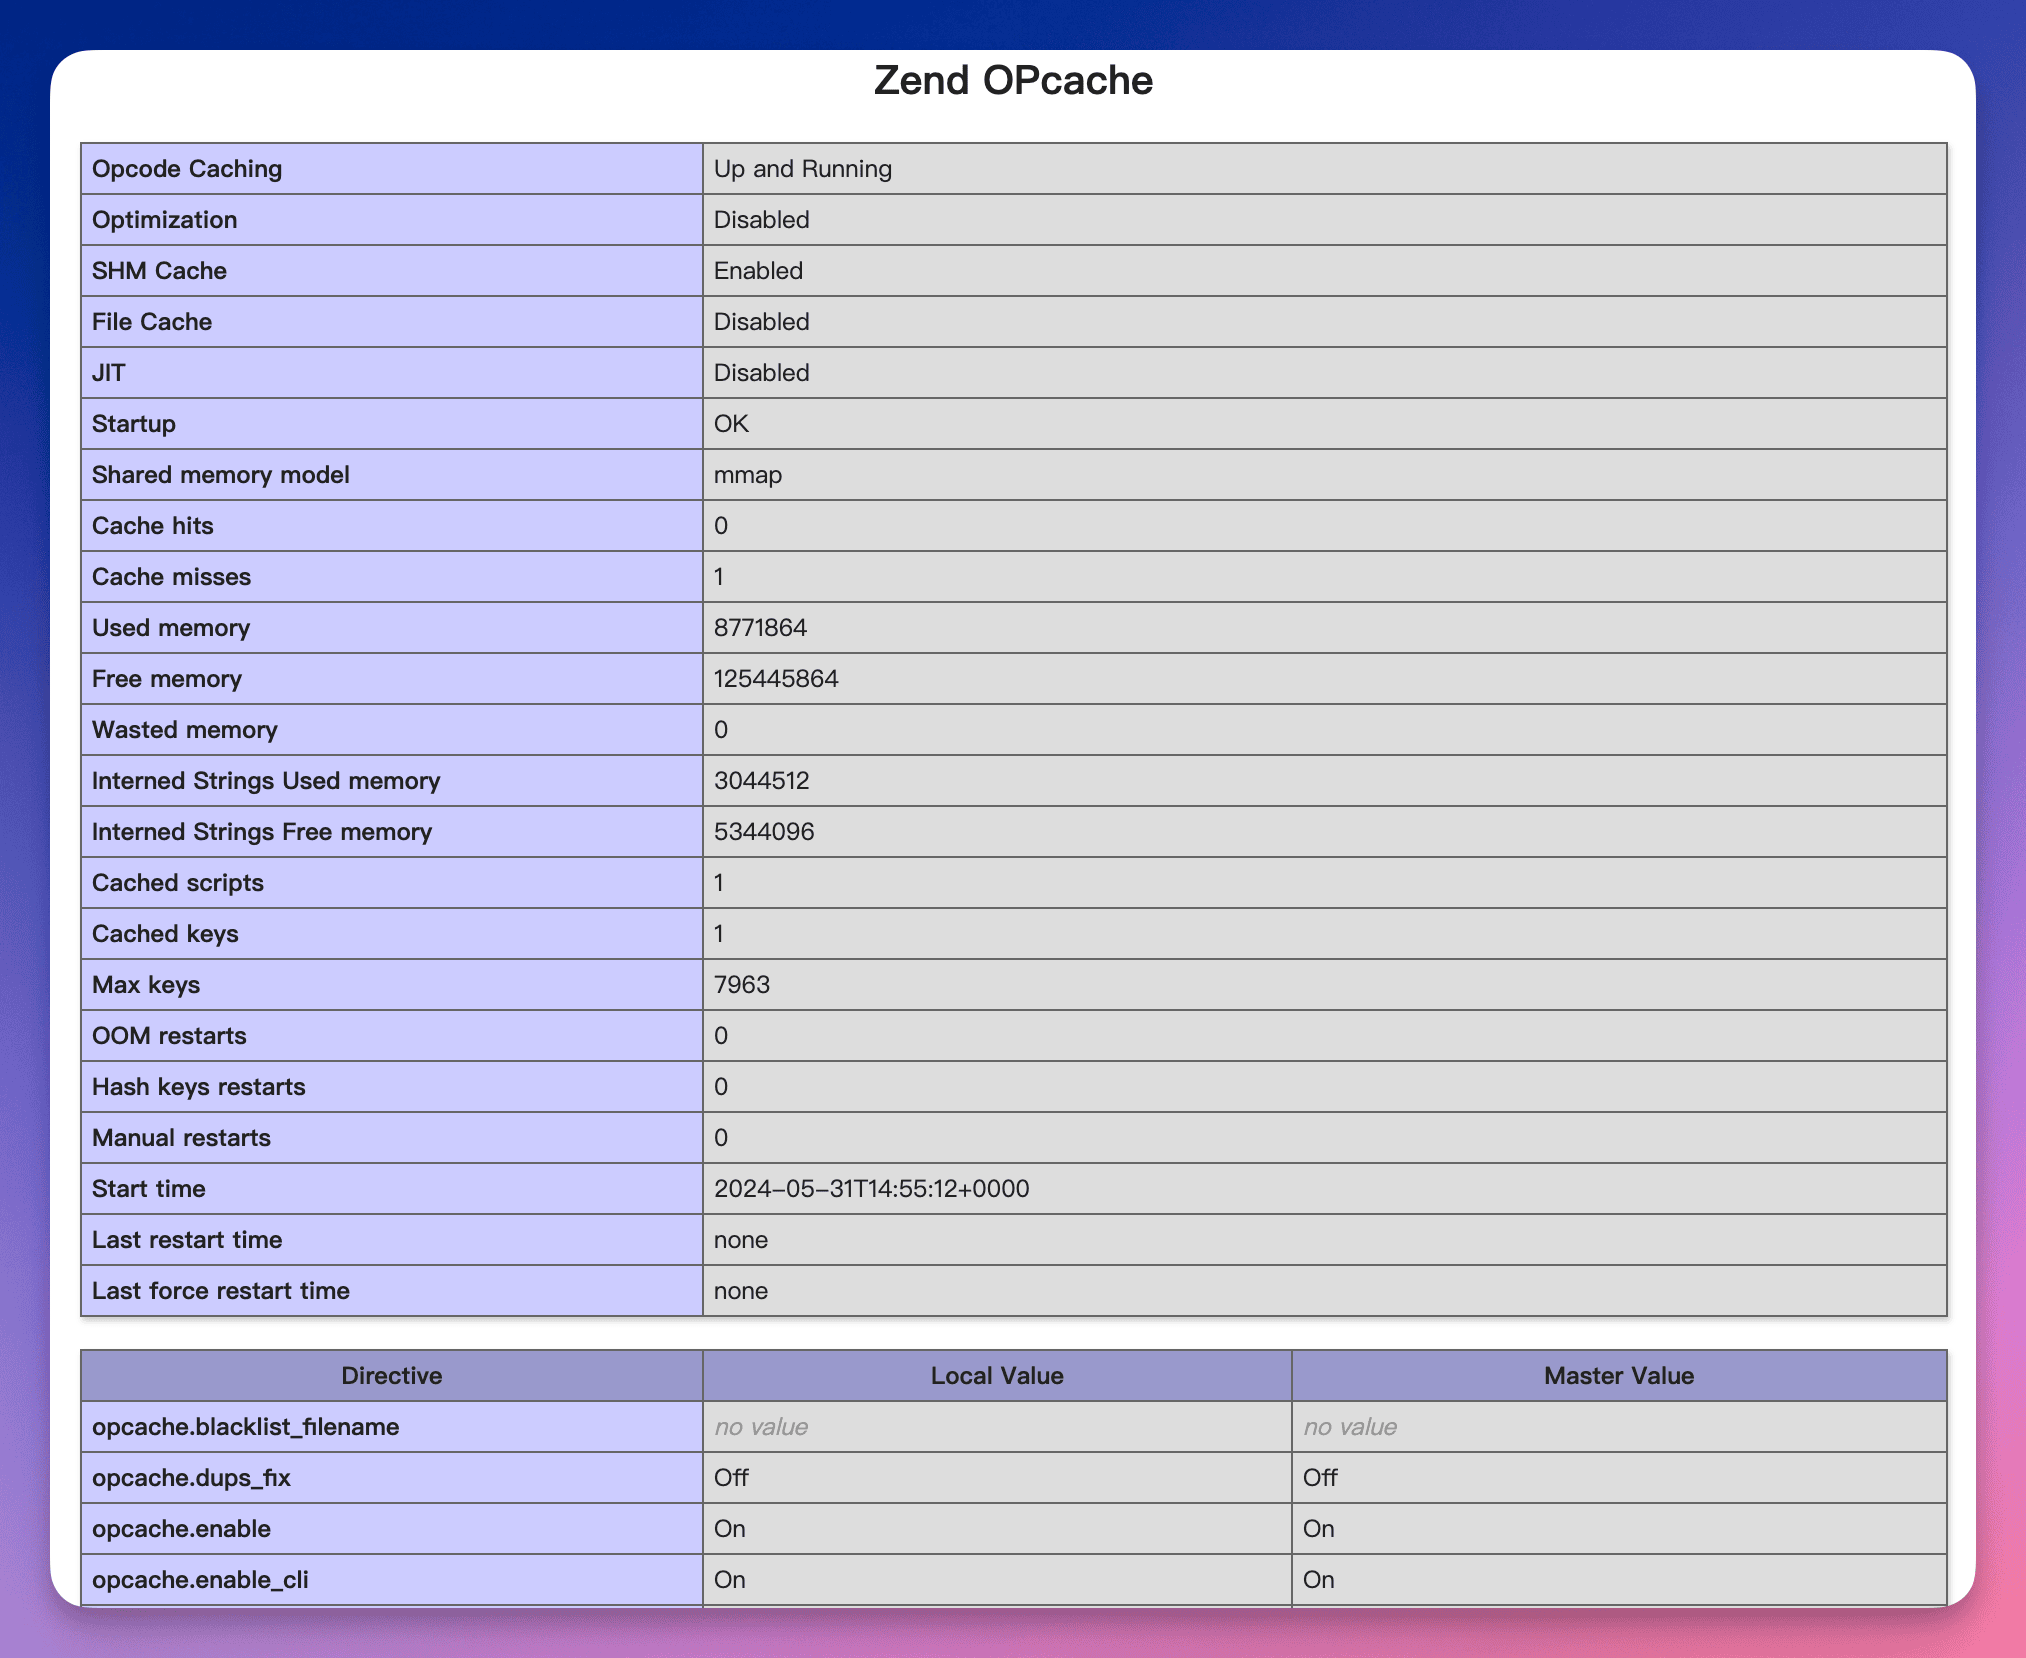The image size is (2026, 1658).
Task: Click the mmap value
Action: coord(748,475)
